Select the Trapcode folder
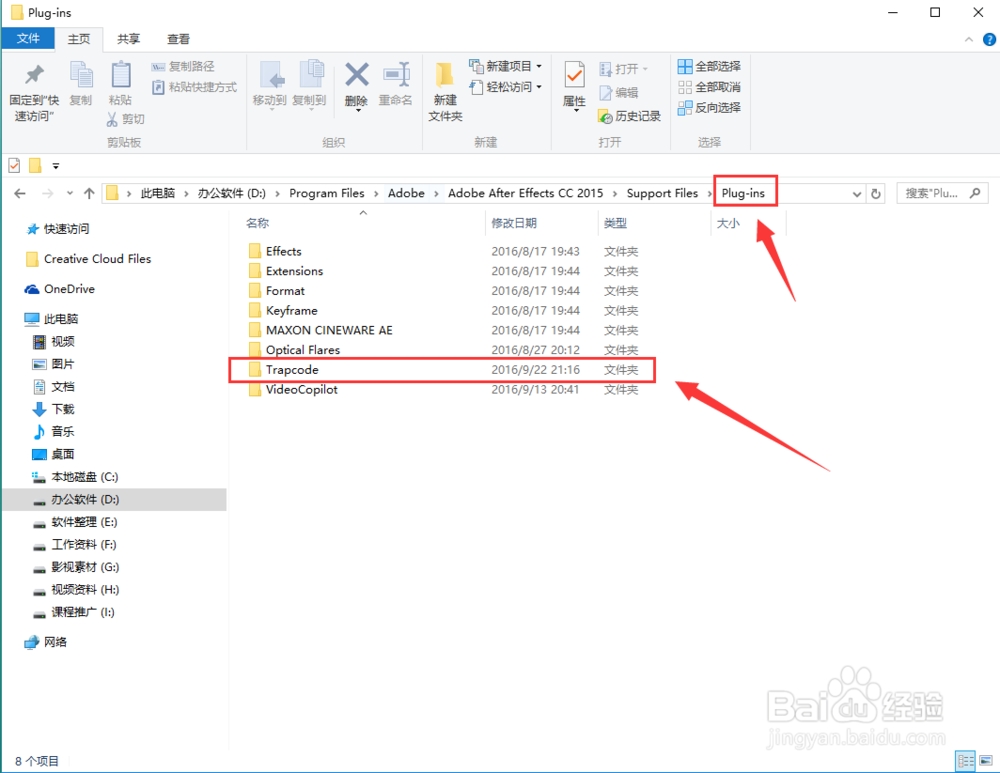The image size is (1000, 773). pos(442,370)
